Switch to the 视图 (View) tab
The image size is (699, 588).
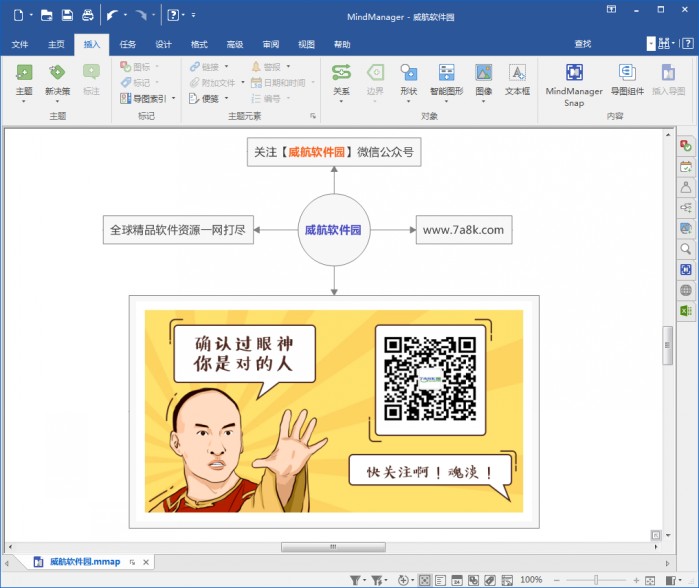tap(306, 44)
